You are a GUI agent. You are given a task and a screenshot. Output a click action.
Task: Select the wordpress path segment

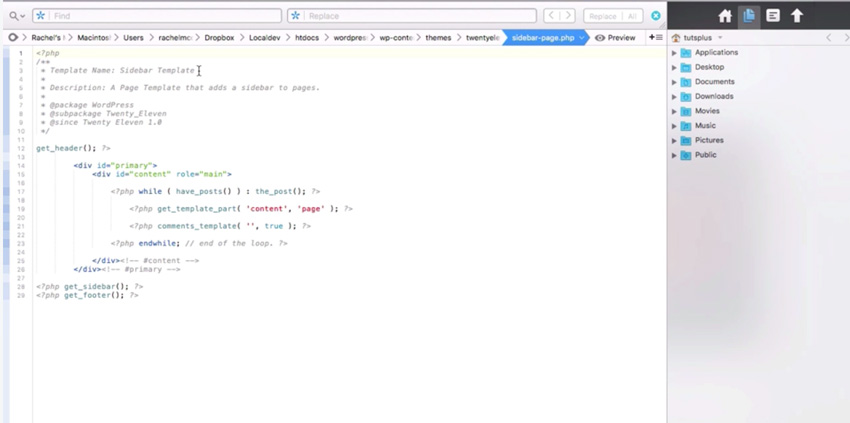(350, 37)
